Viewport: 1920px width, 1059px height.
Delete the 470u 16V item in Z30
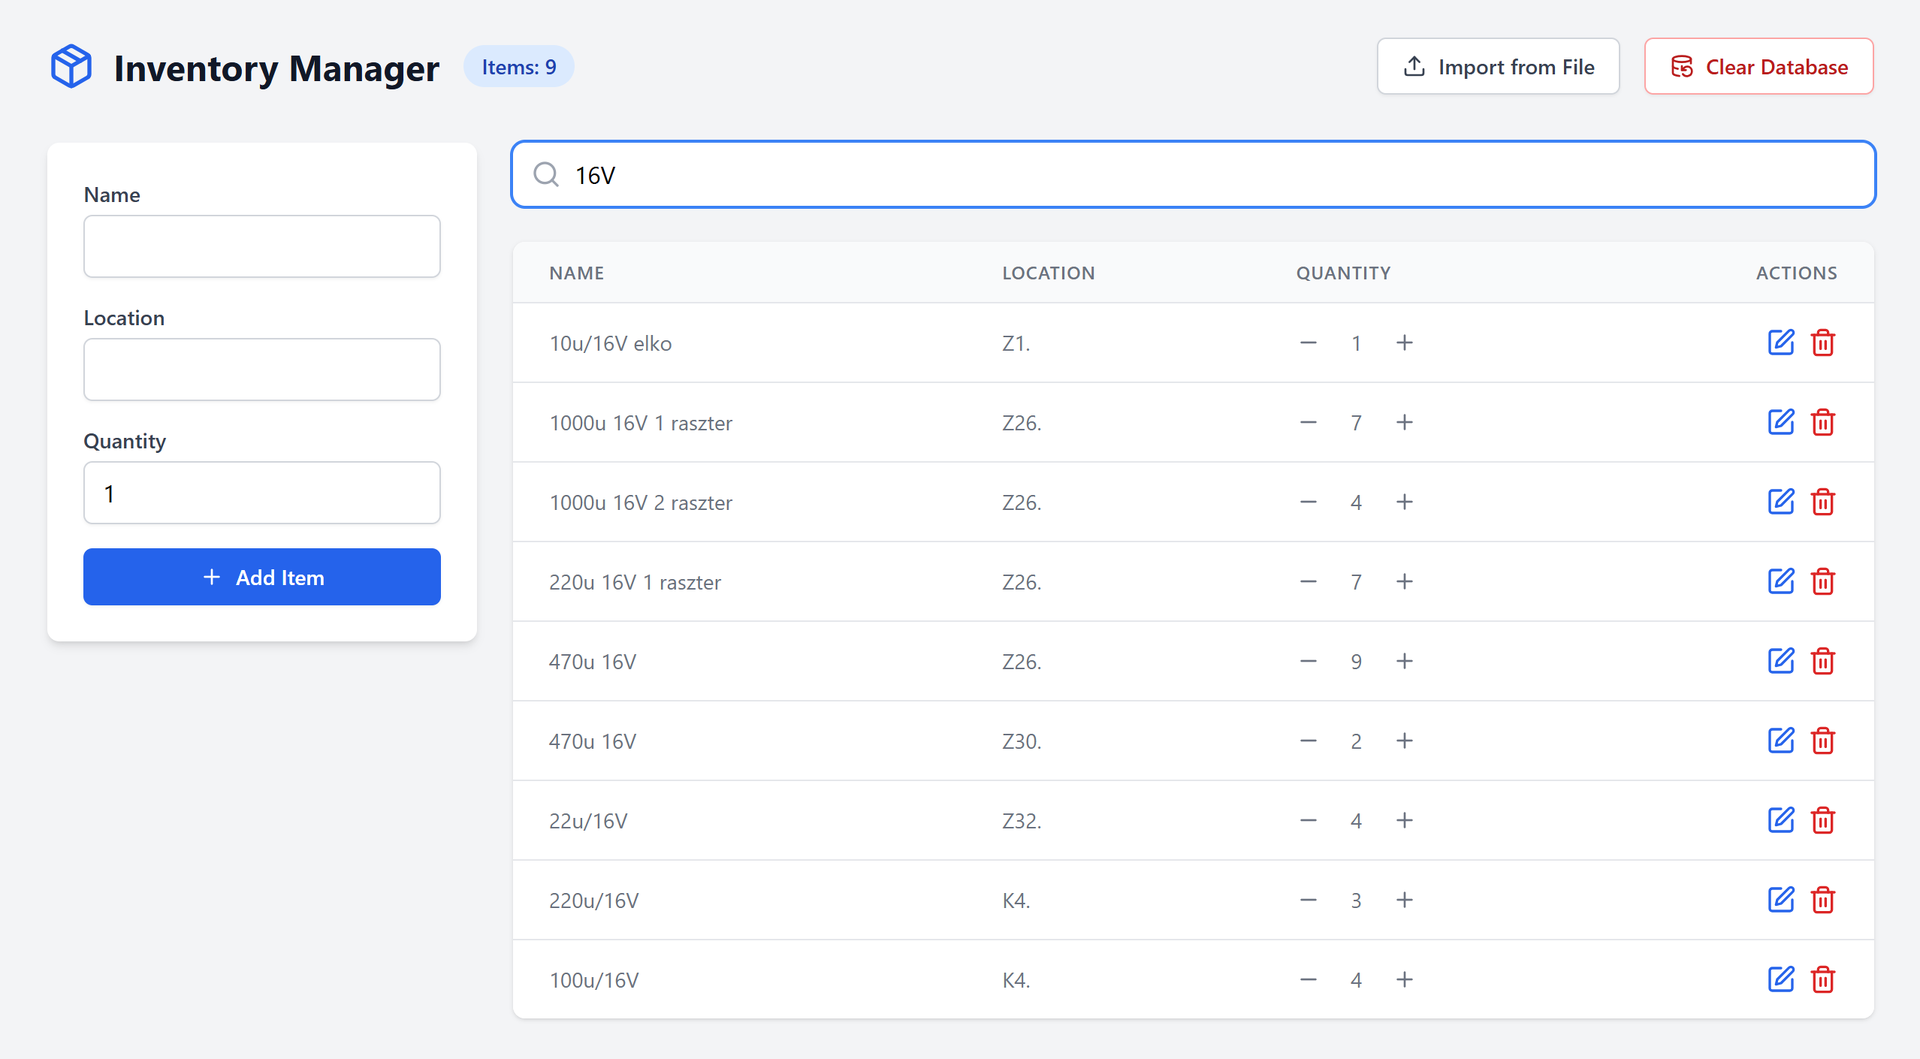pyautogui.click(x=1823, y=741)
